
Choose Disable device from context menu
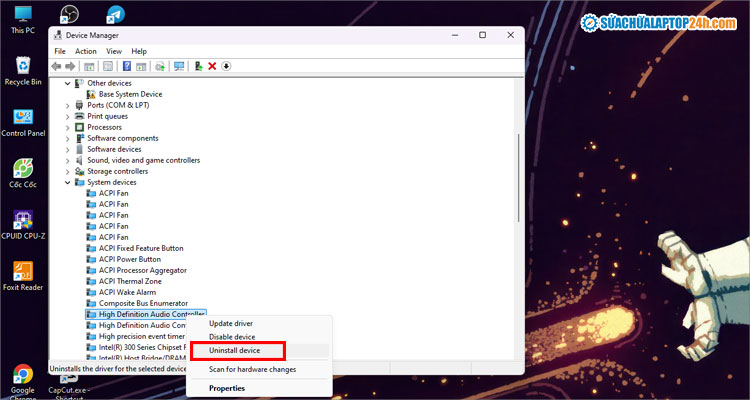(x=259, y=337)
